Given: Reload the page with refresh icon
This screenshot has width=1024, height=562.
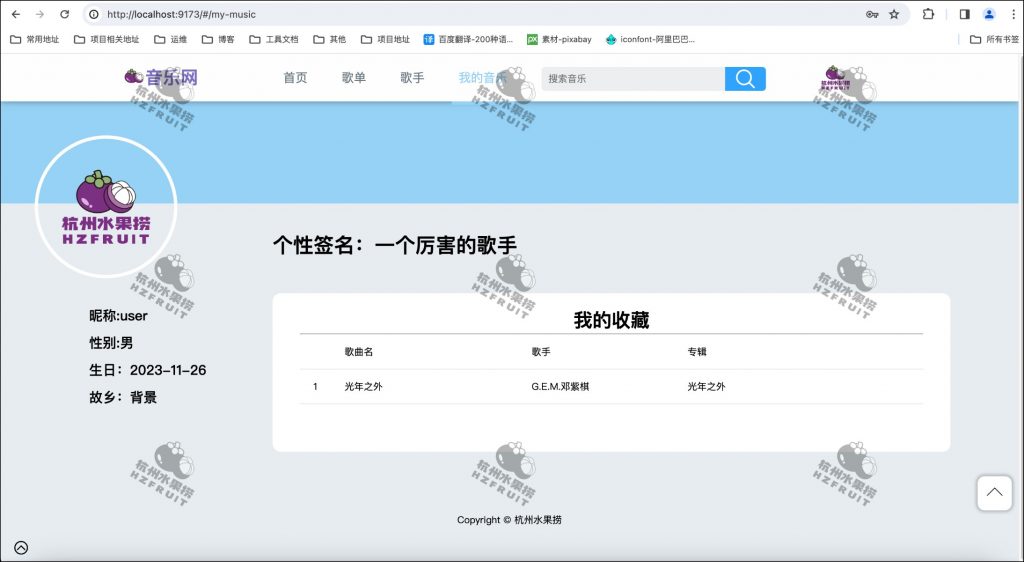Looking at the screenshot, I should [64, 14].
